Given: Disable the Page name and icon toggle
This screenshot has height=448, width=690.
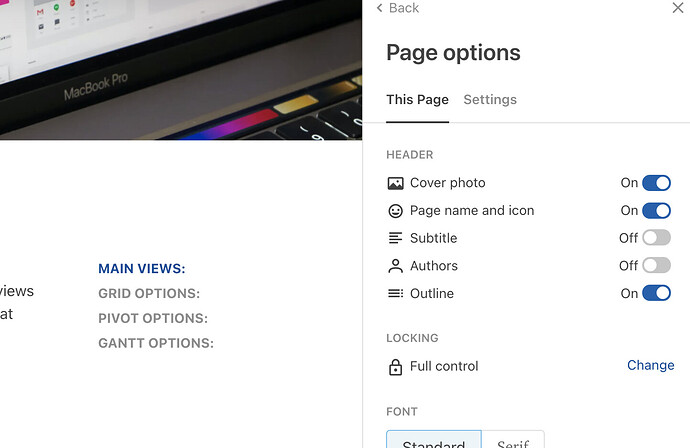Looking at the screenshot, I should (656, 211).
